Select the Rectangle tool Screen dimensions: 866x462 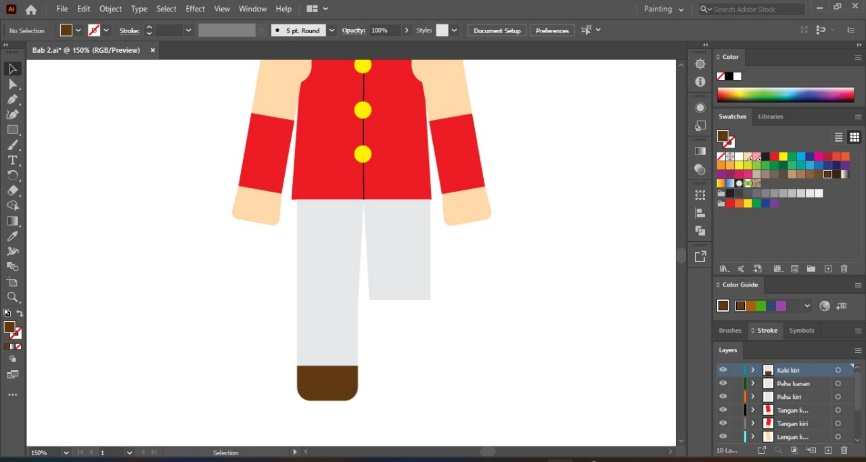tap(12, 130)
